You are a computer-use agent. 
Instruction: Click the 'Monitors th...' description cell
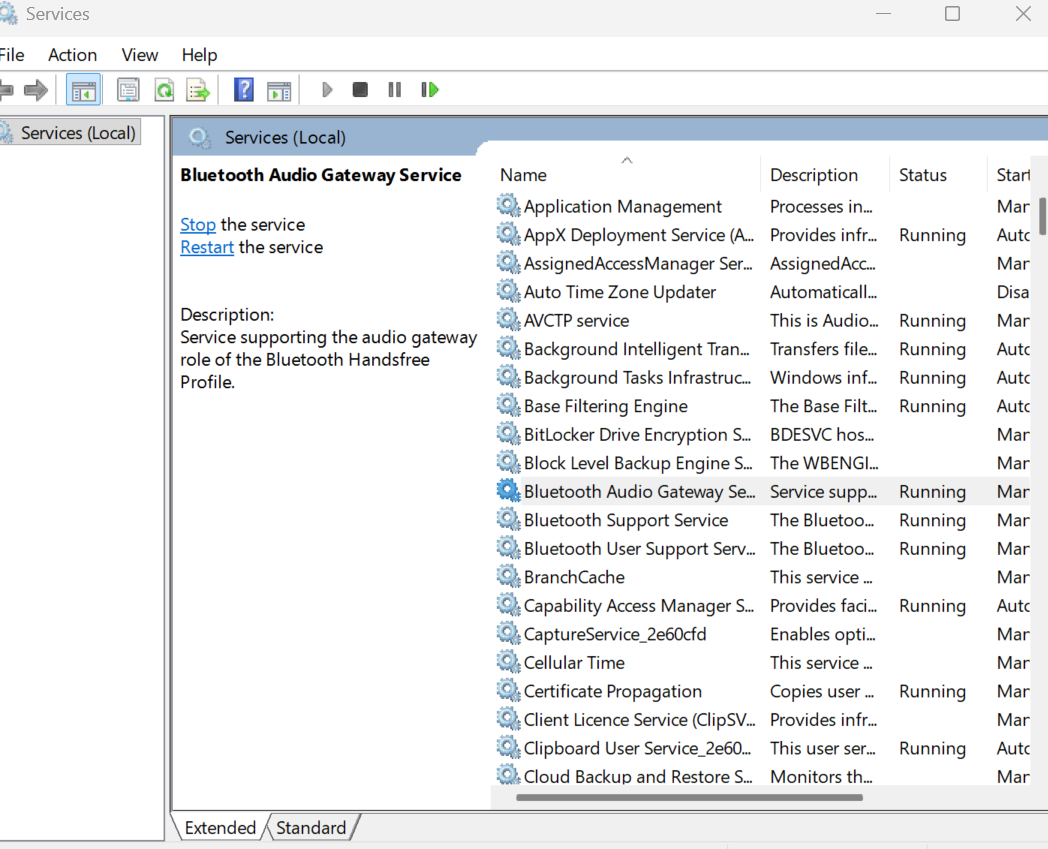821,777
